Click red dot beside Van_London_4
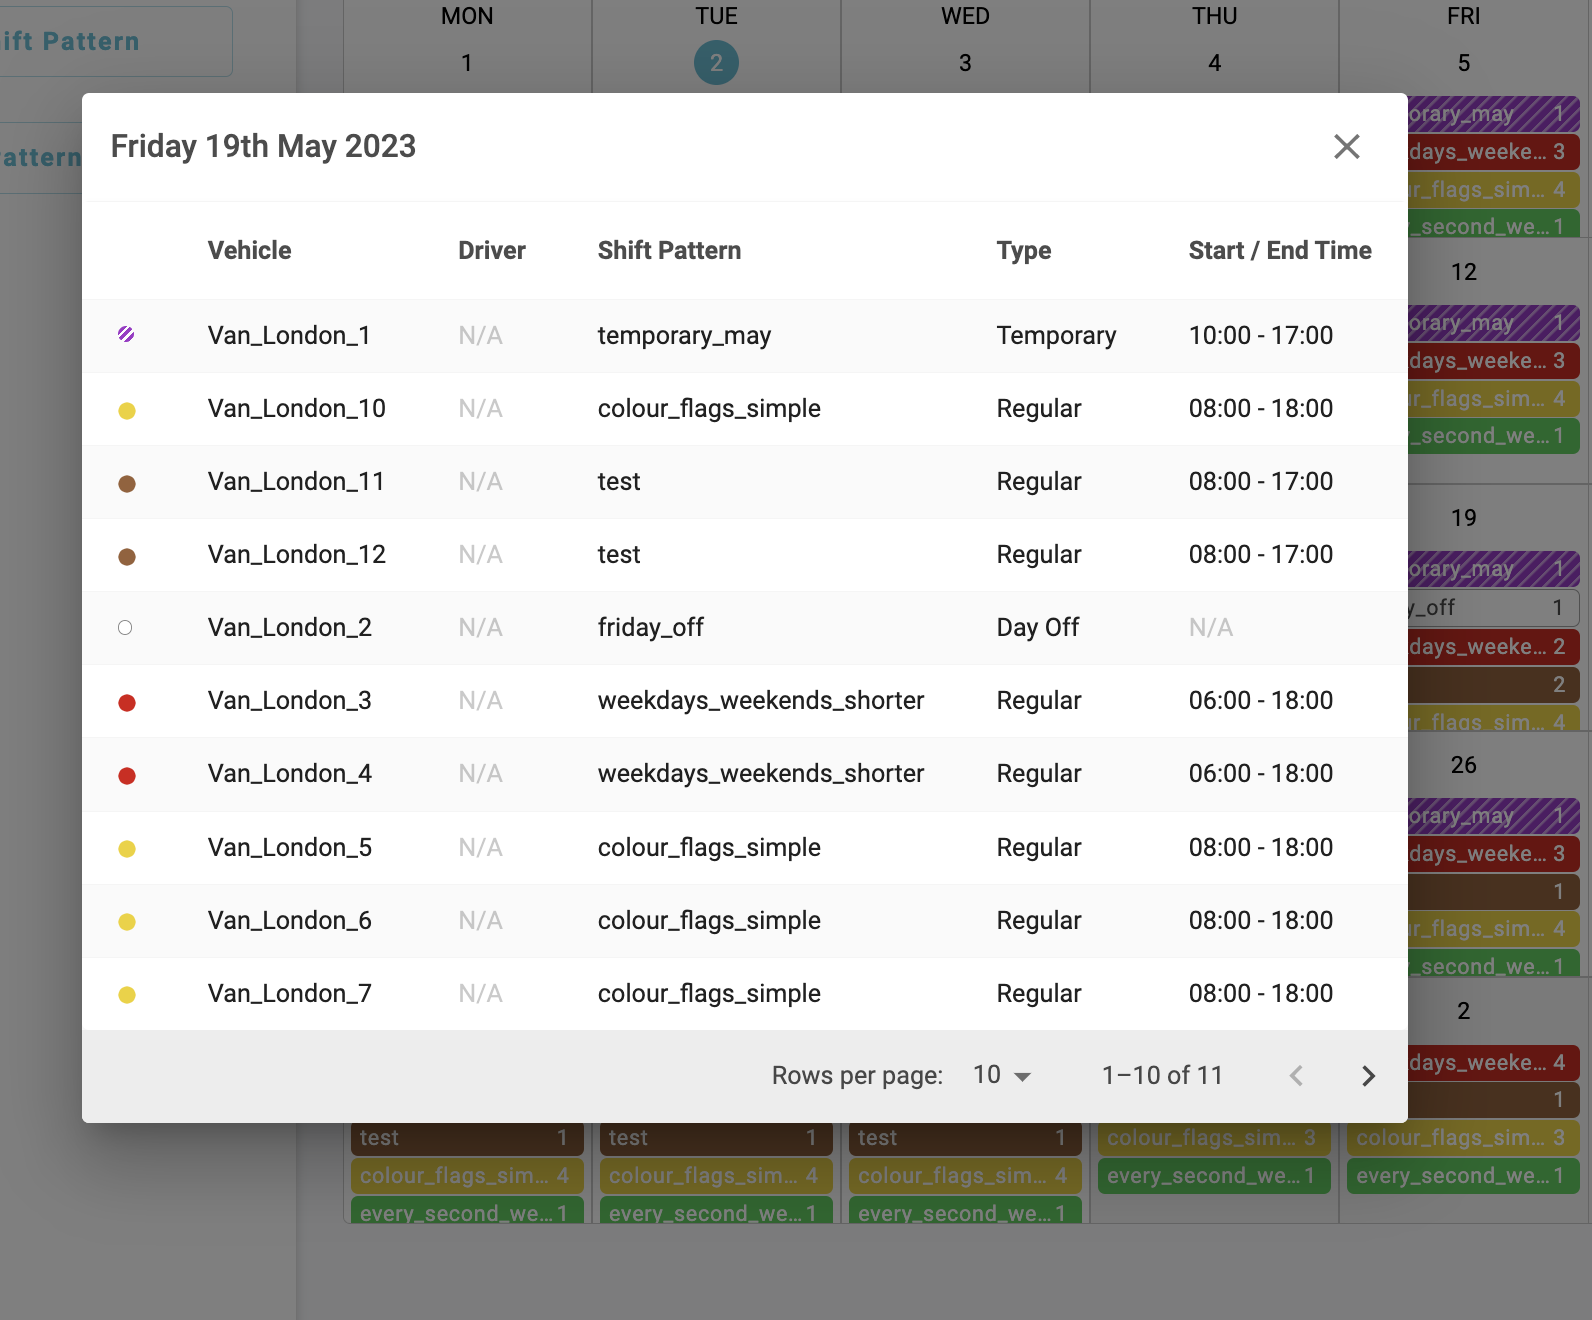1592x1320 pixels. (x=127, y=775)
